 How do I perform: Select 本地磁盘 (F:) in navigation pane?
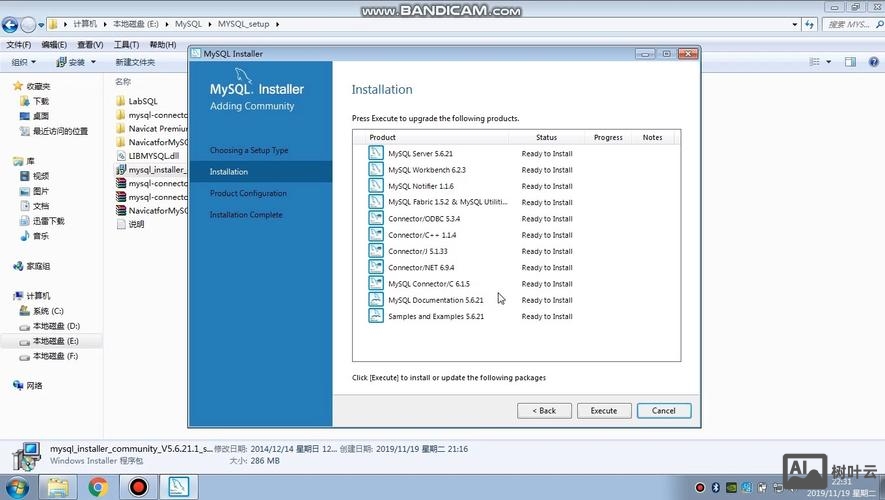click(55, 356)
